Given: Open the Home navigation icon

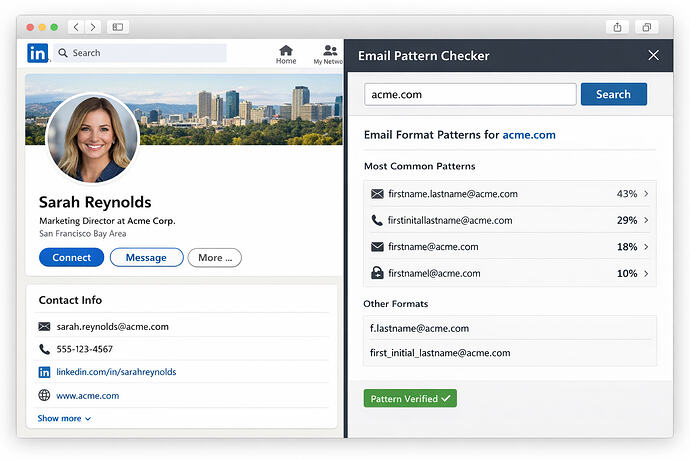Looking at the screenshot, I should [286, 54].
